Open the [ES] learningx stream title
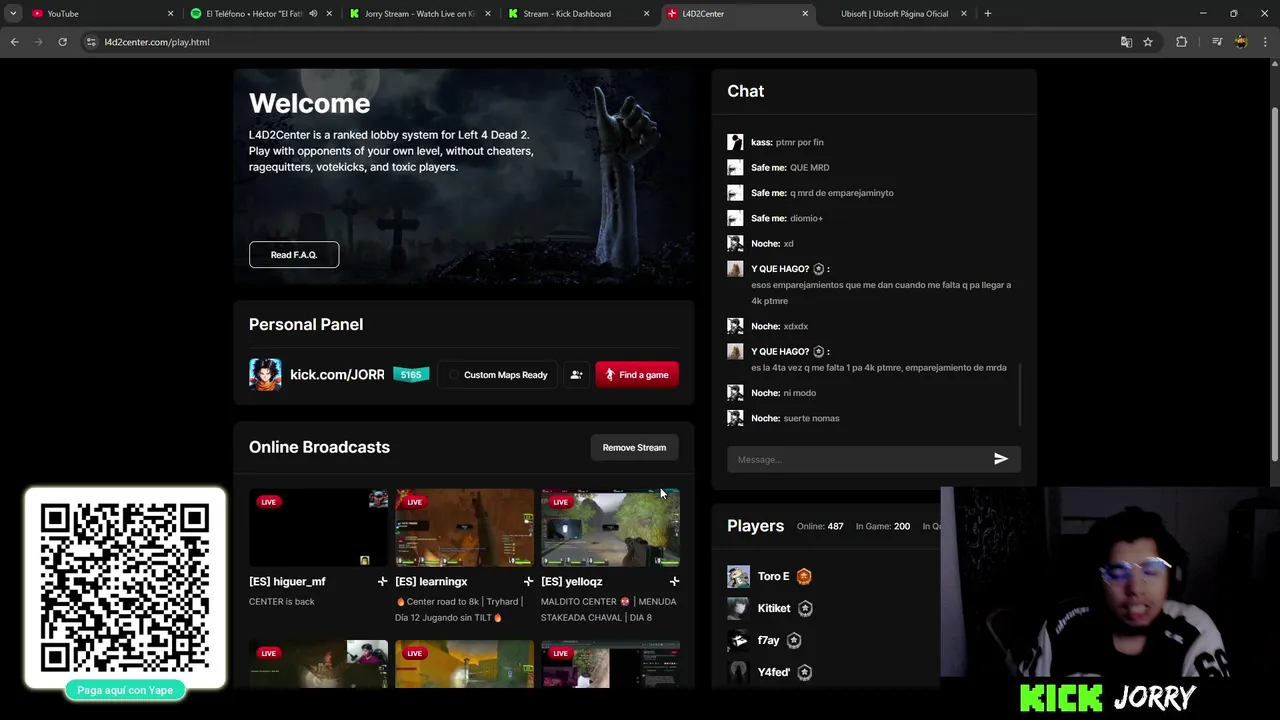The width and height of the screenshot is (1280, 720). [x=431, y=581]
